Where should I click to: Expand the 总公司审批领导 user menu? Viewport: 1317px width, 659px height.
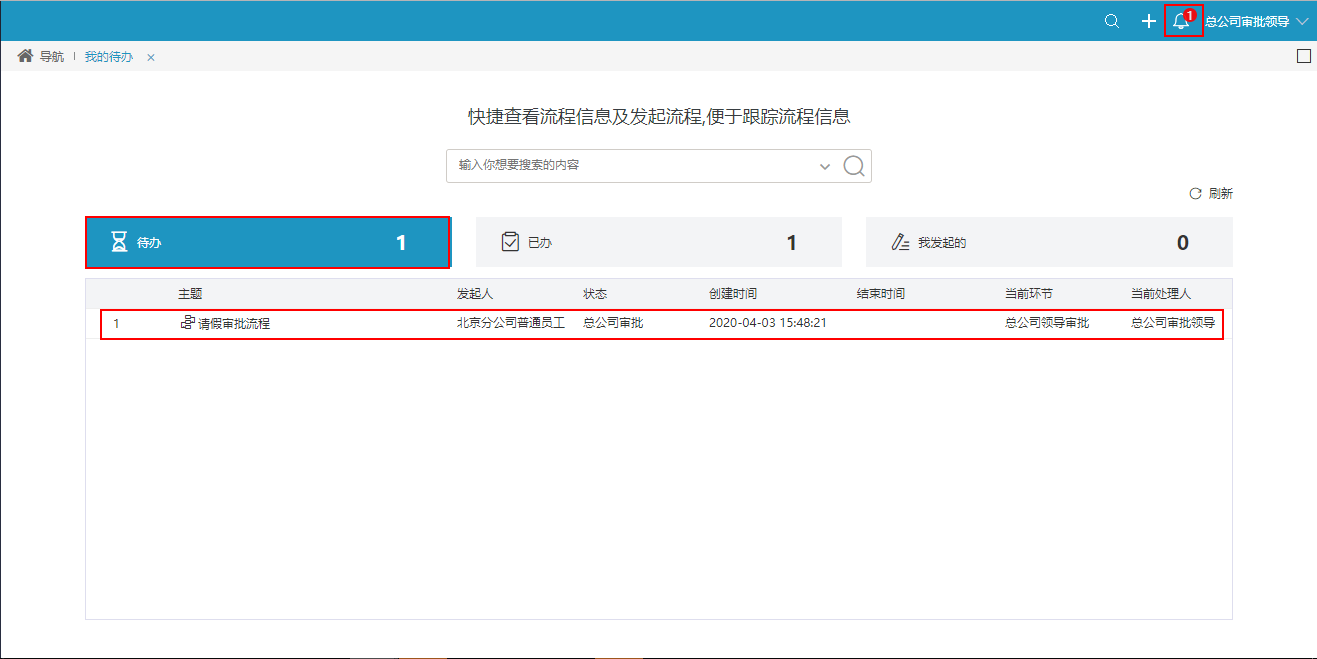click(x=1257, y=21)
